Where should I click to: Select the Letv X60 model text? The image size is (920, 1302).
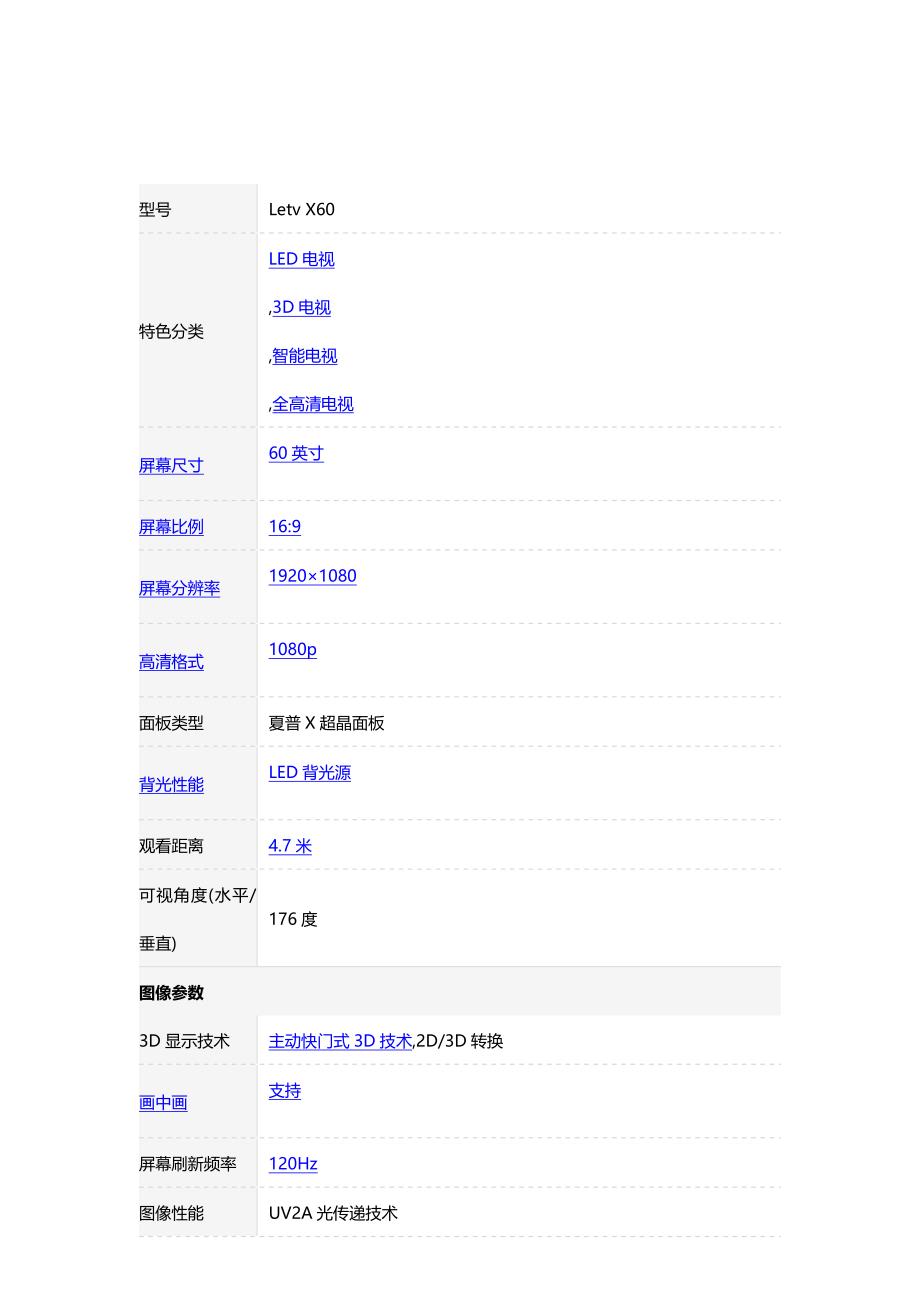(x=302, y=210)
